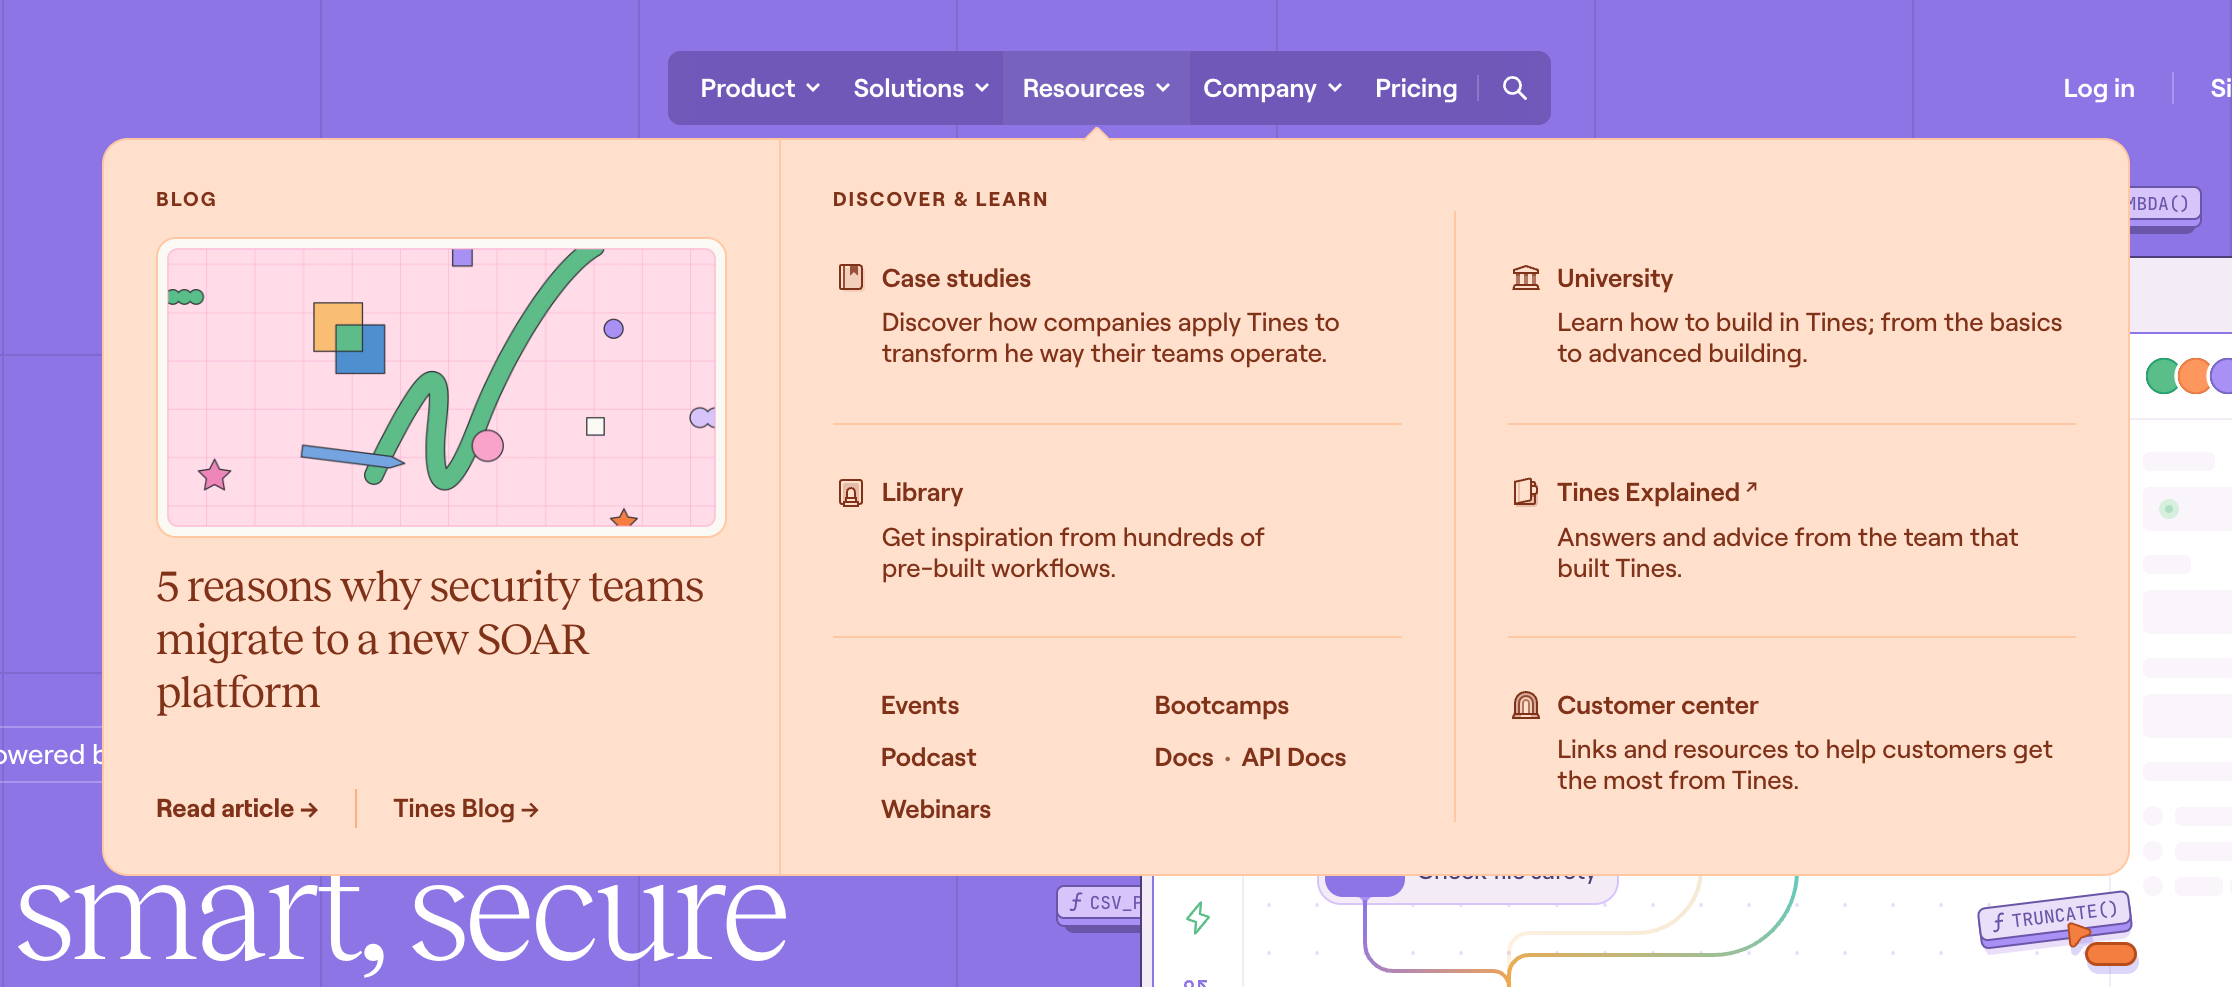
Task: Click the green lightning bolt icon
Action: point(1197,917)
